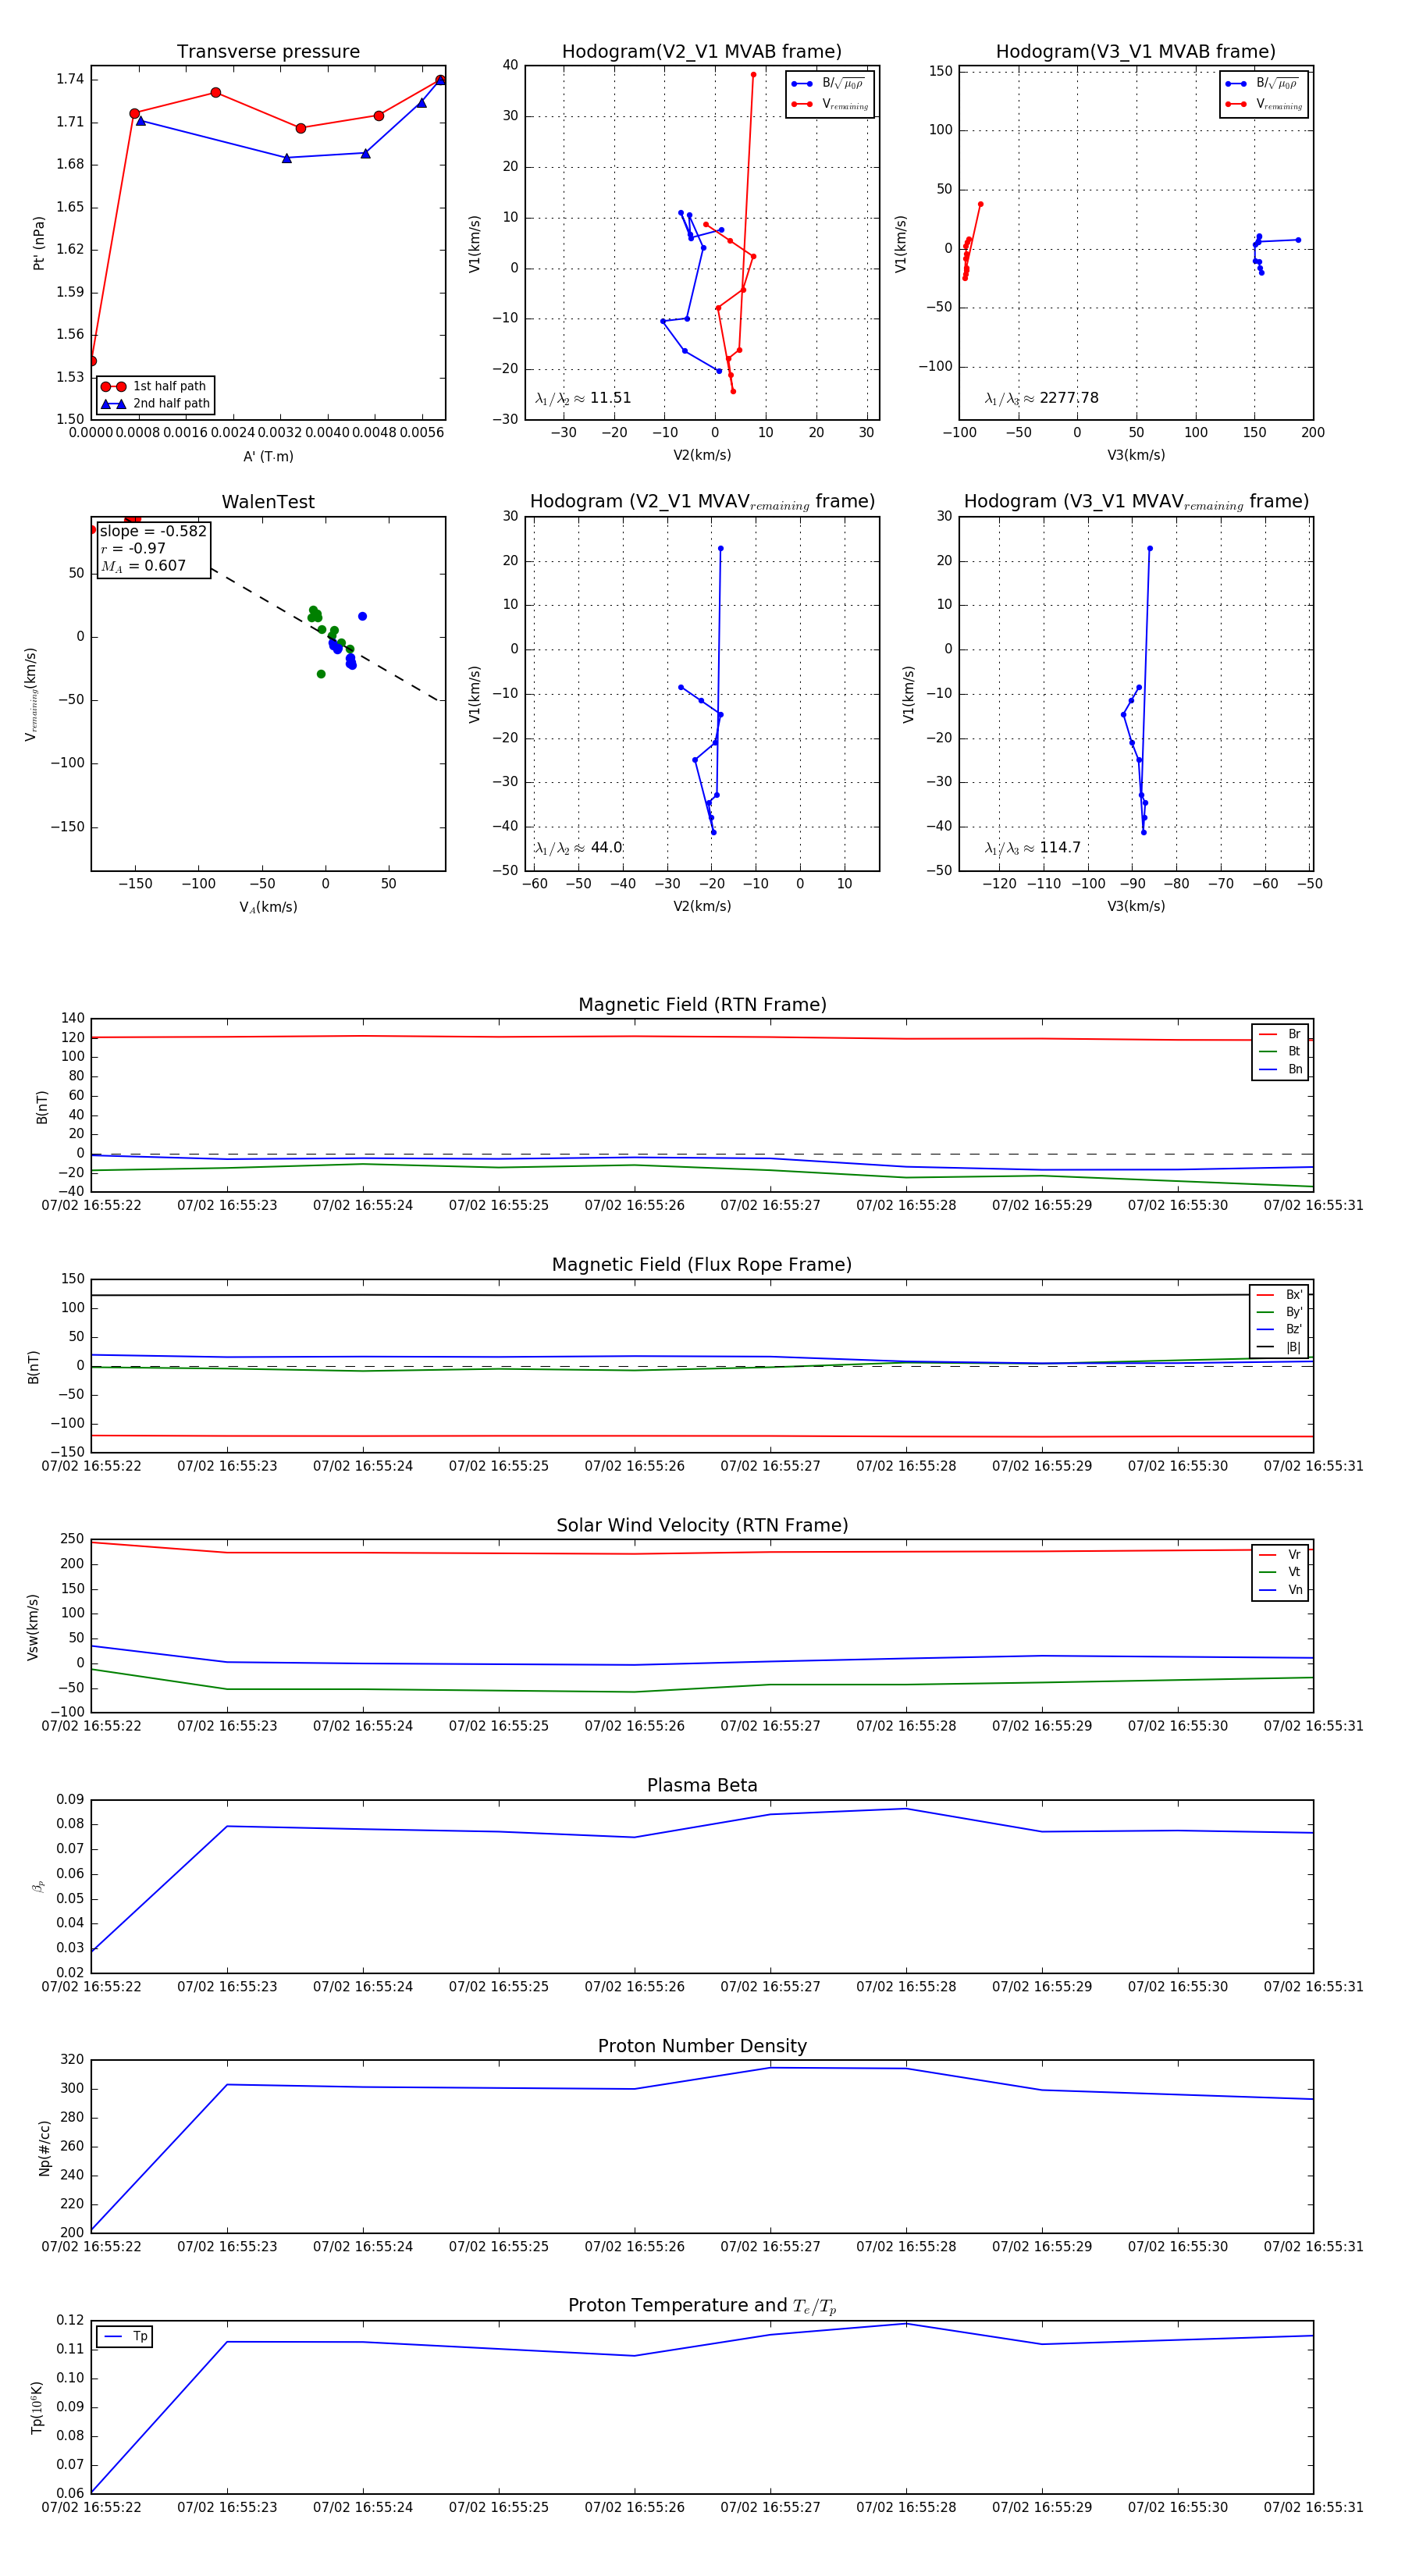Viewport: 1405px width, 2576px height.
Task: Click the WalenTest plot title
Action: pyautogui.click(x=268, y=502)
